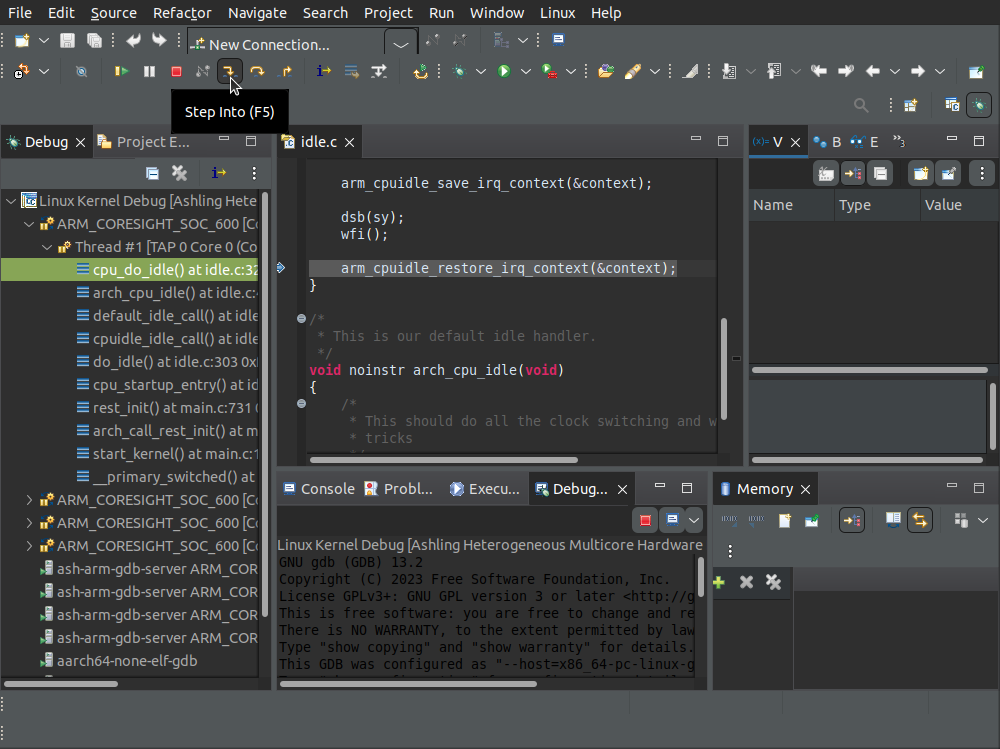Toggle the Memory view split pane button
1000x749 pixels.
pos(893,520)
